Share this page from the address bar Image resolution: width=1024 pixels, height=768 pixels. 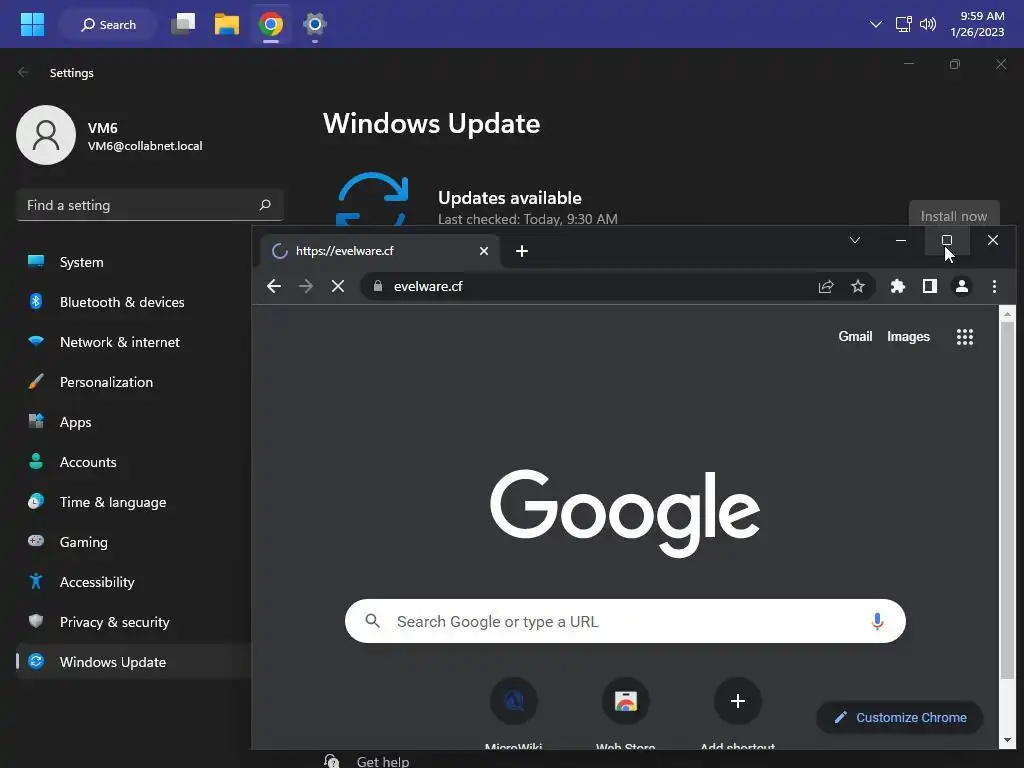coord(826,286)
